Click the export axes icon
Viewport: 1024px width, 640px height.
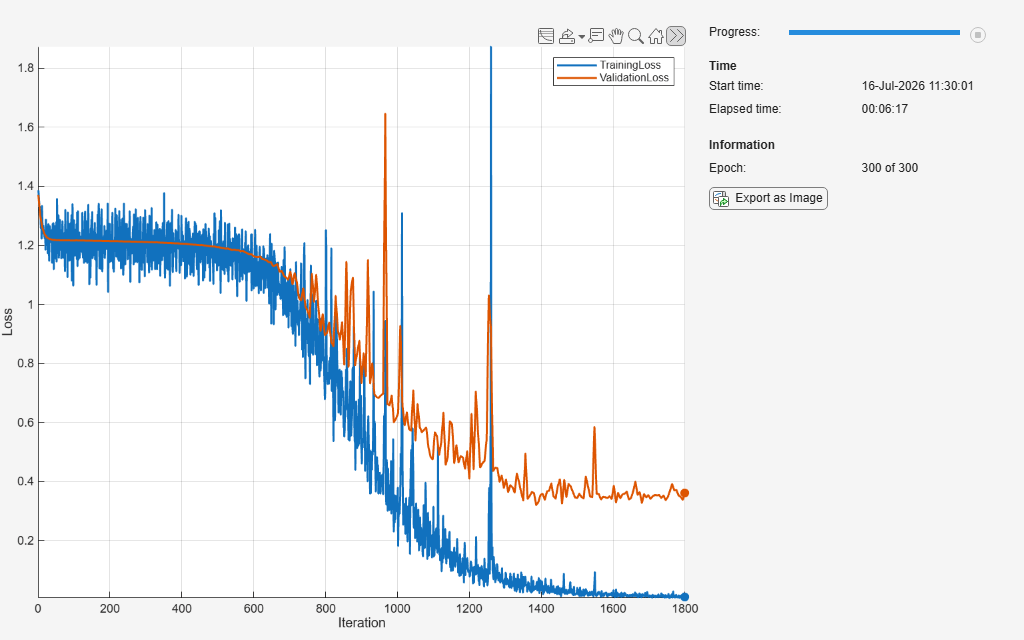pos(567,36)
